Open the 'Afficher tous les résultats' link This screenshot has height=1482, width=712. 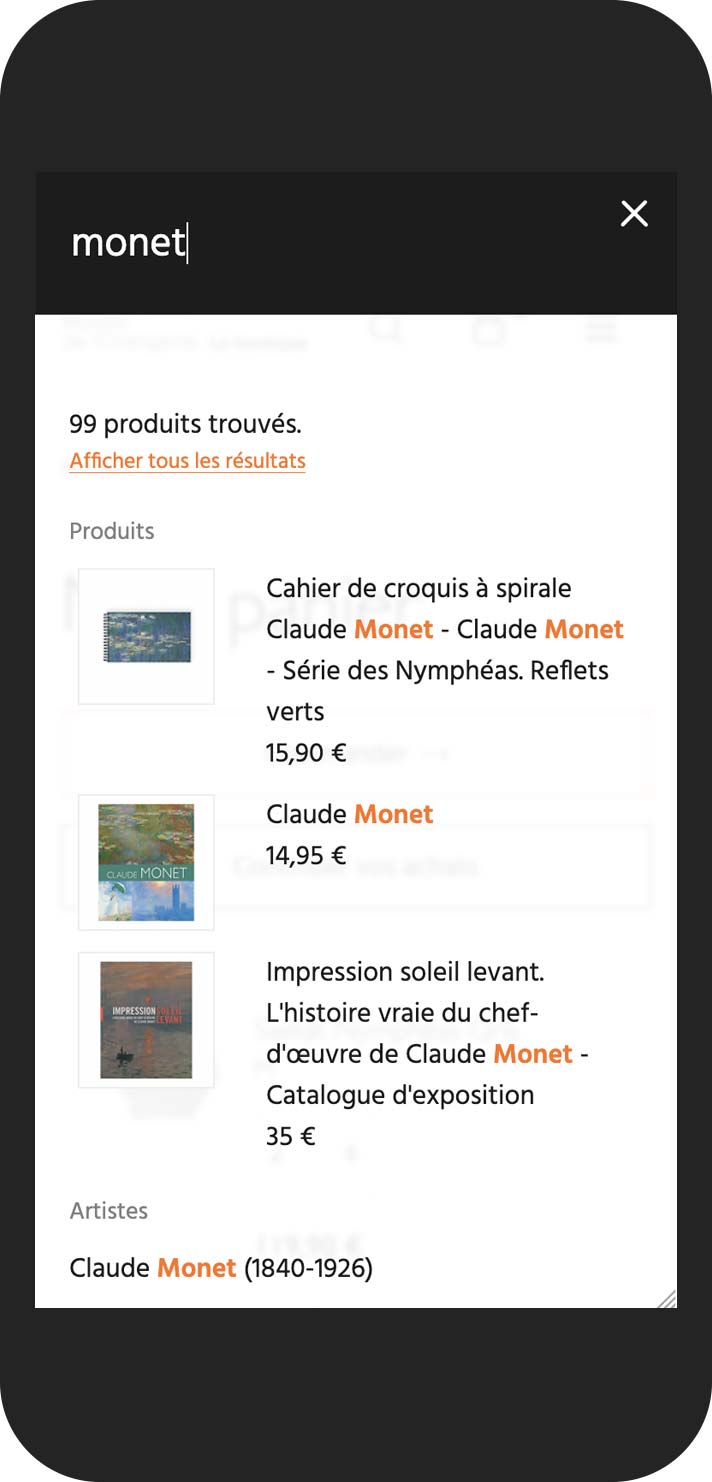pos(186,461)
